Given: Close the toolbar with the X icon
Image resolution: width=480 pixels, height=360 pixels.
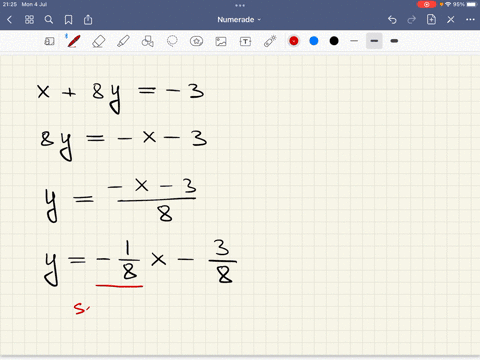Looking at the screenshot, I should [x=451, y=20].
